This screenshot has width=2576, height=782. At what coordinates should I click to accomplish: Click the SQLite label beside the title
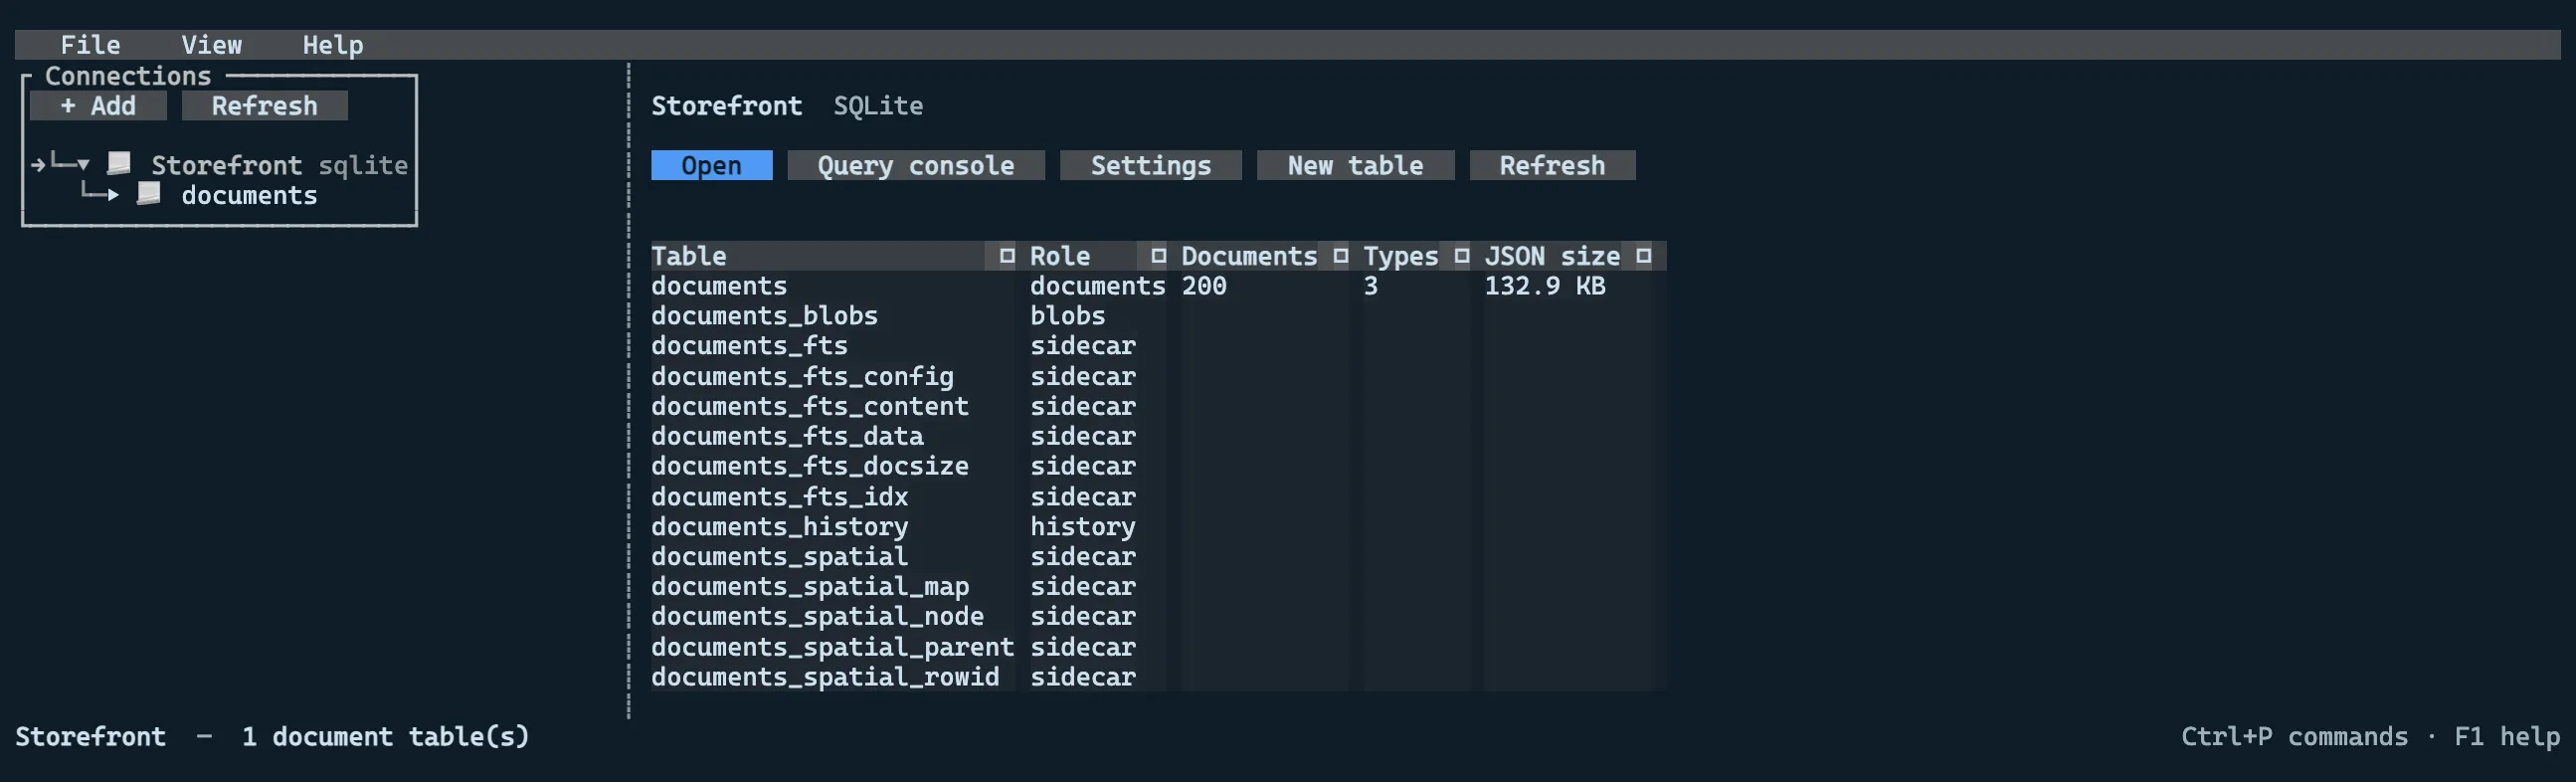tap(878, 106)
